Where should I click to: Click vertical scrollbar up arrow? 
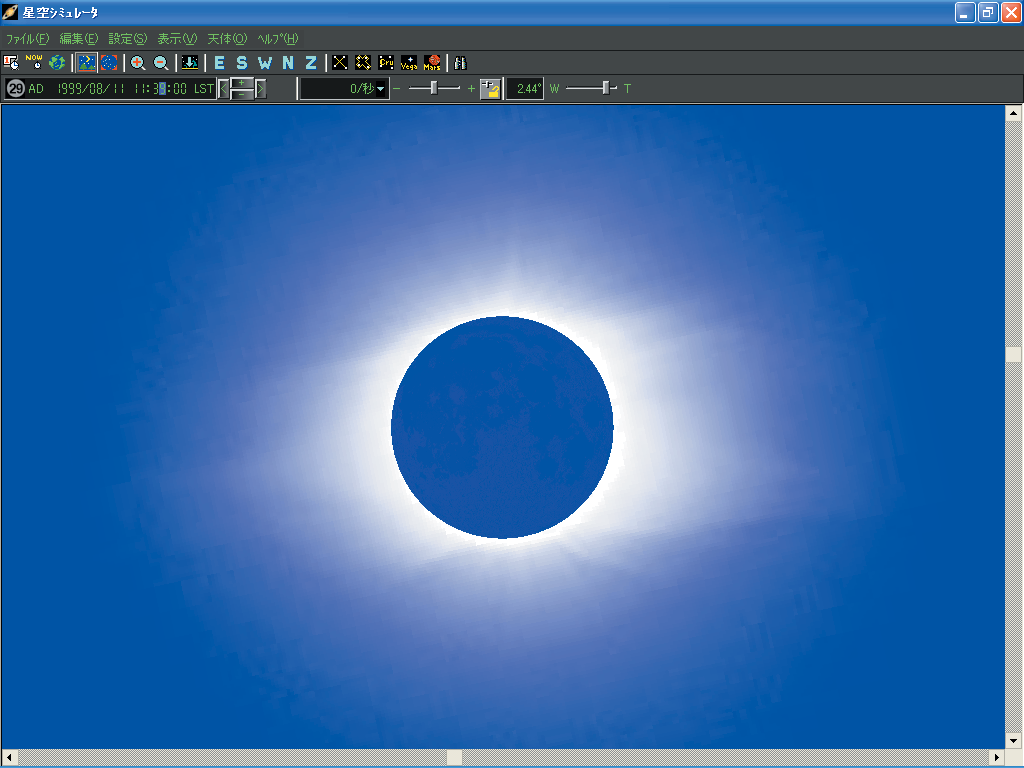pyautogui.click(x=1014, y=113)
